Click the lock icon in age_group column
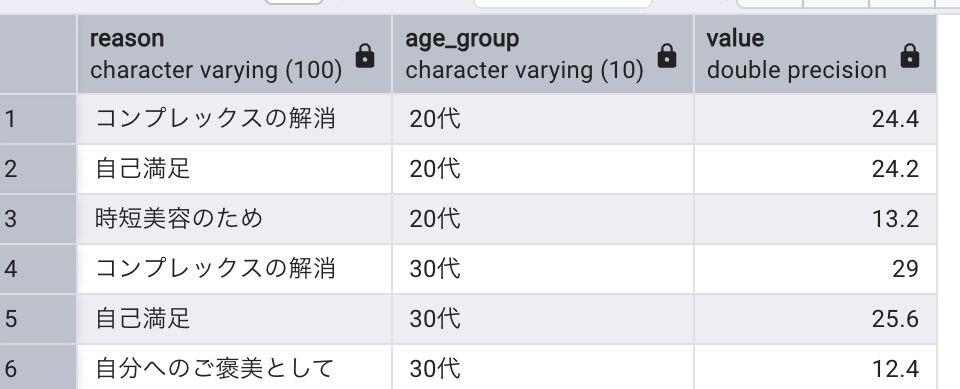Viewport: 960px width, 389px height. pos(667,56)
